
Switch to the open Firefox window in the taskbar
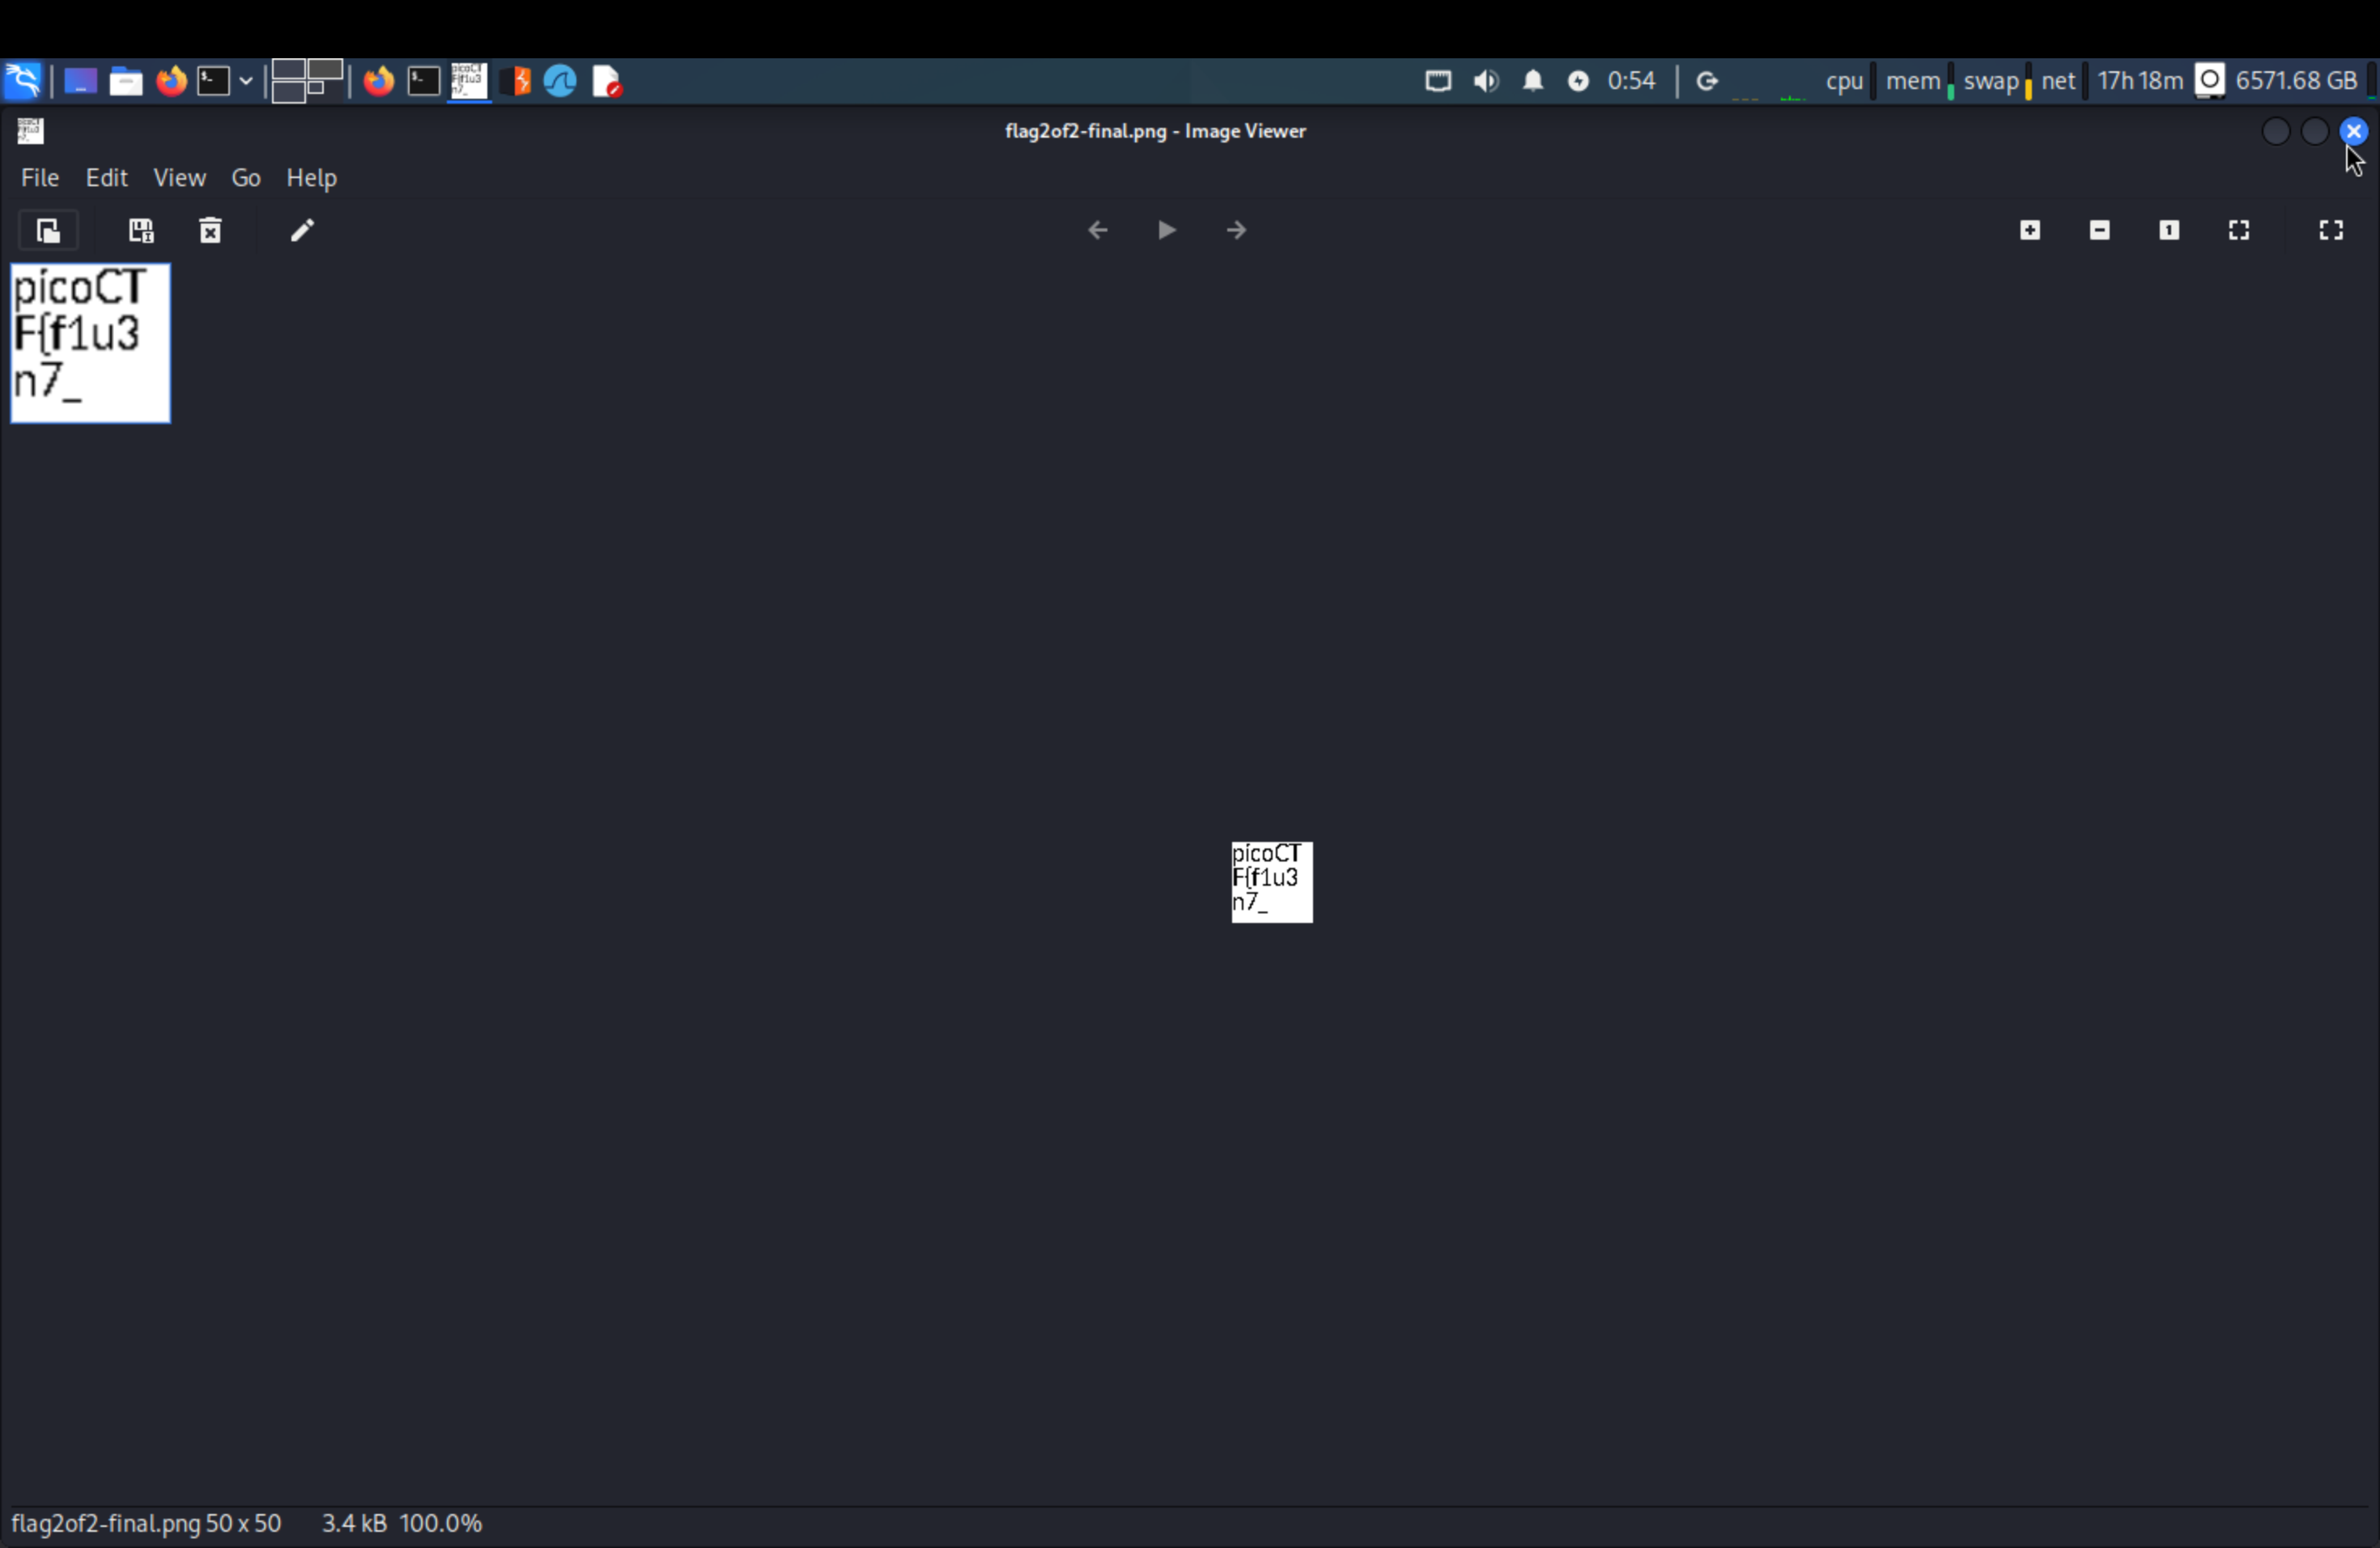coord(378,81)
